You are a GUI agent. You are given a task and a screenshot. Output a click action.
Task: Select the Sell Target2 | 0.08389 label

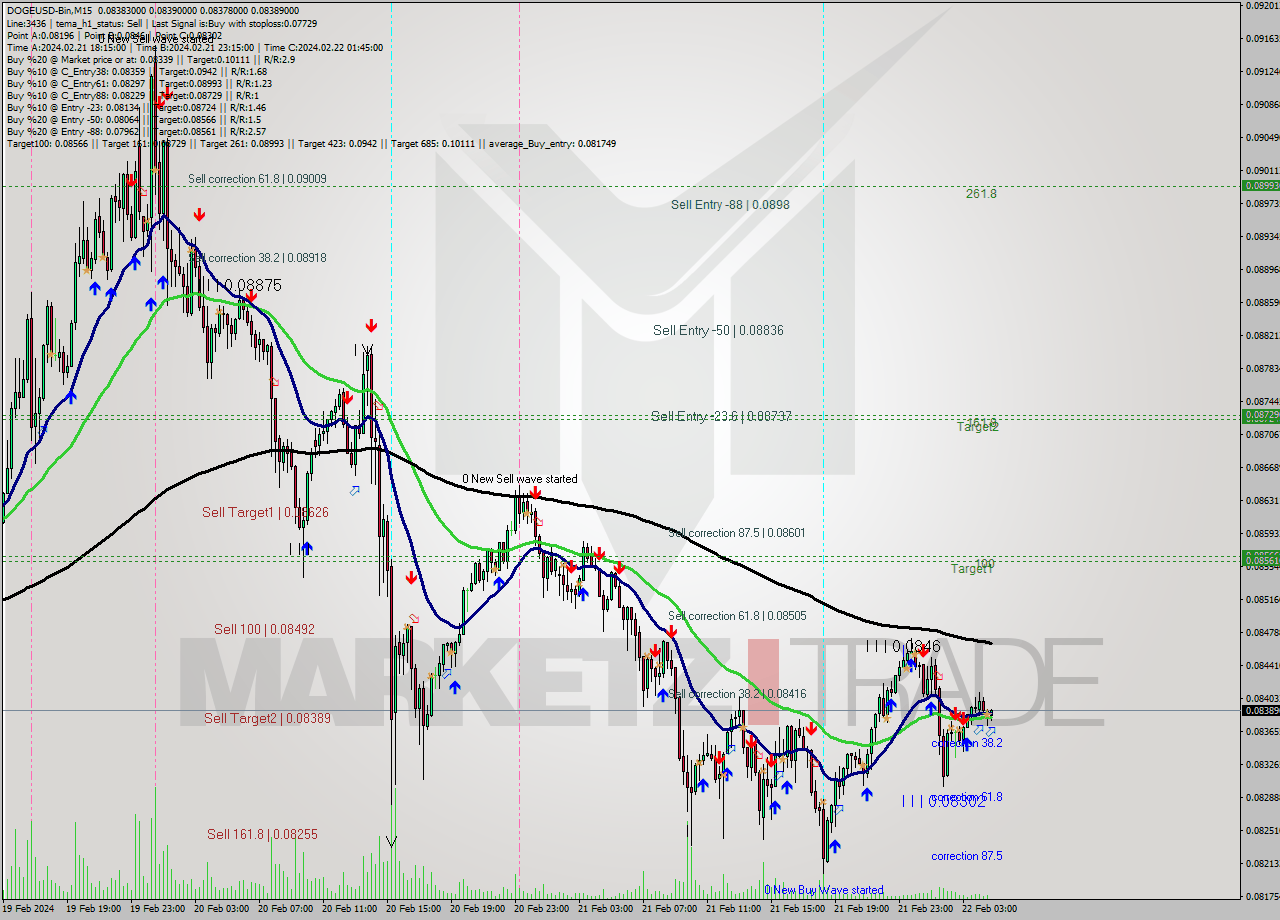point(267,718)
